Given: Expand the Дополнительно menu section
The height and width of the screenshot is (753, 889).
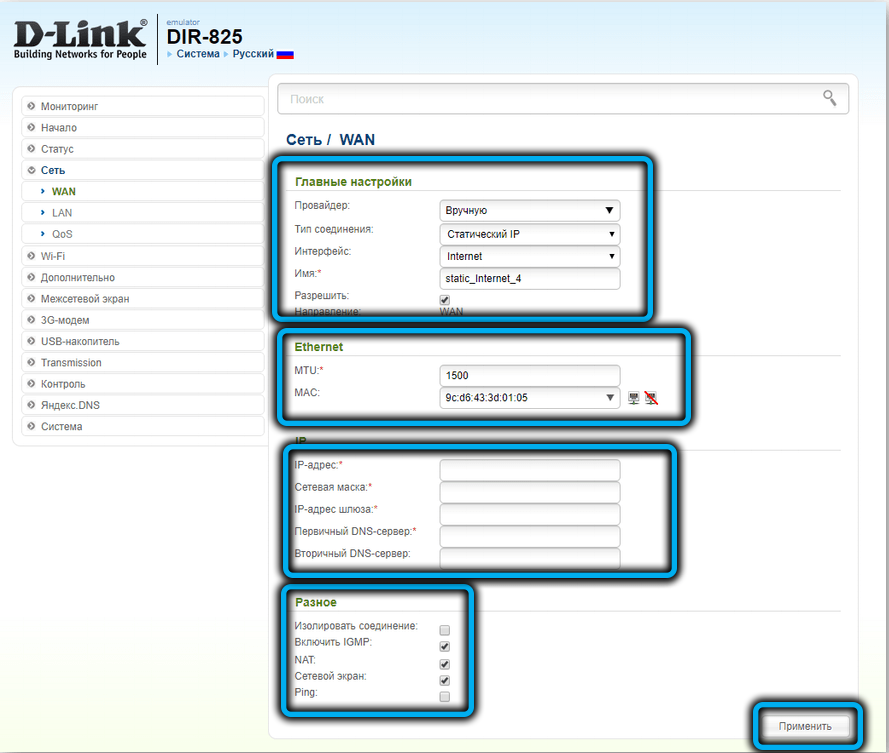Looking at the screenshot, I should pyautogui.click(x=143, y=277).
